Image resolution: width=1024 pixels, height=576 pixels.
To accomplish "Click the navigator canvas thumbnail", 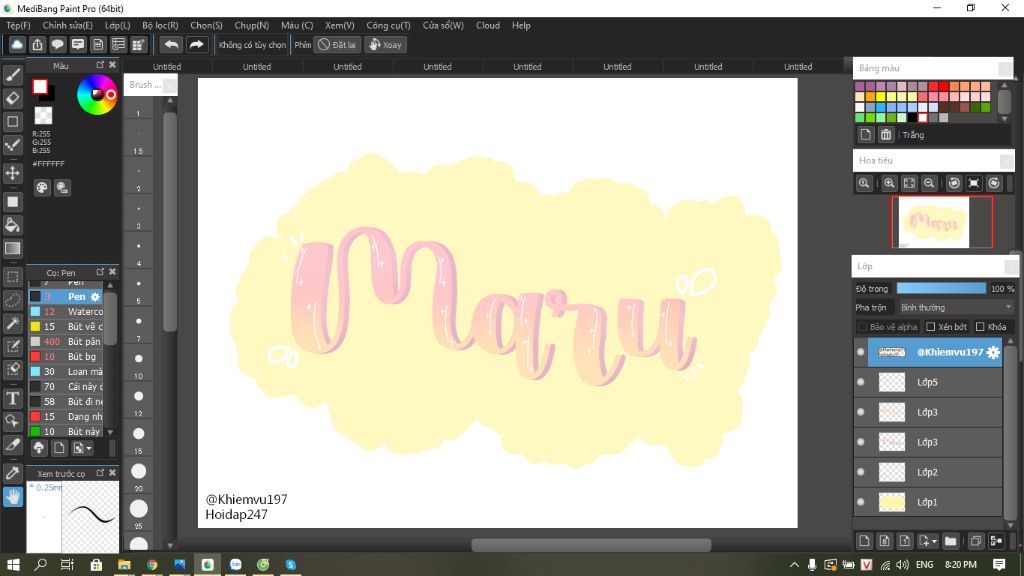I will click(933, 222).
